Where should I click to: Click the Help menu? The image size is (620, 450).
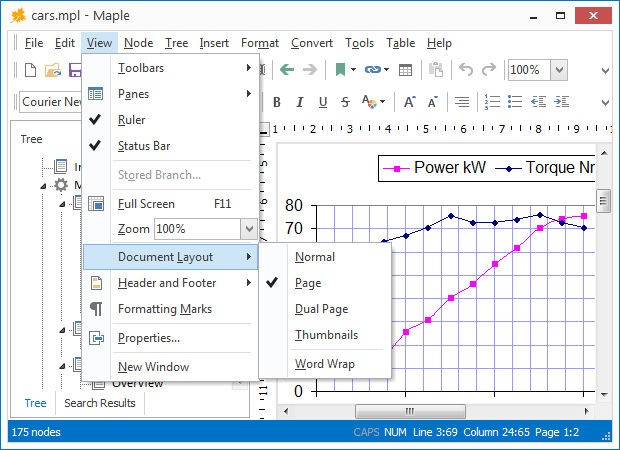point(439,43)
